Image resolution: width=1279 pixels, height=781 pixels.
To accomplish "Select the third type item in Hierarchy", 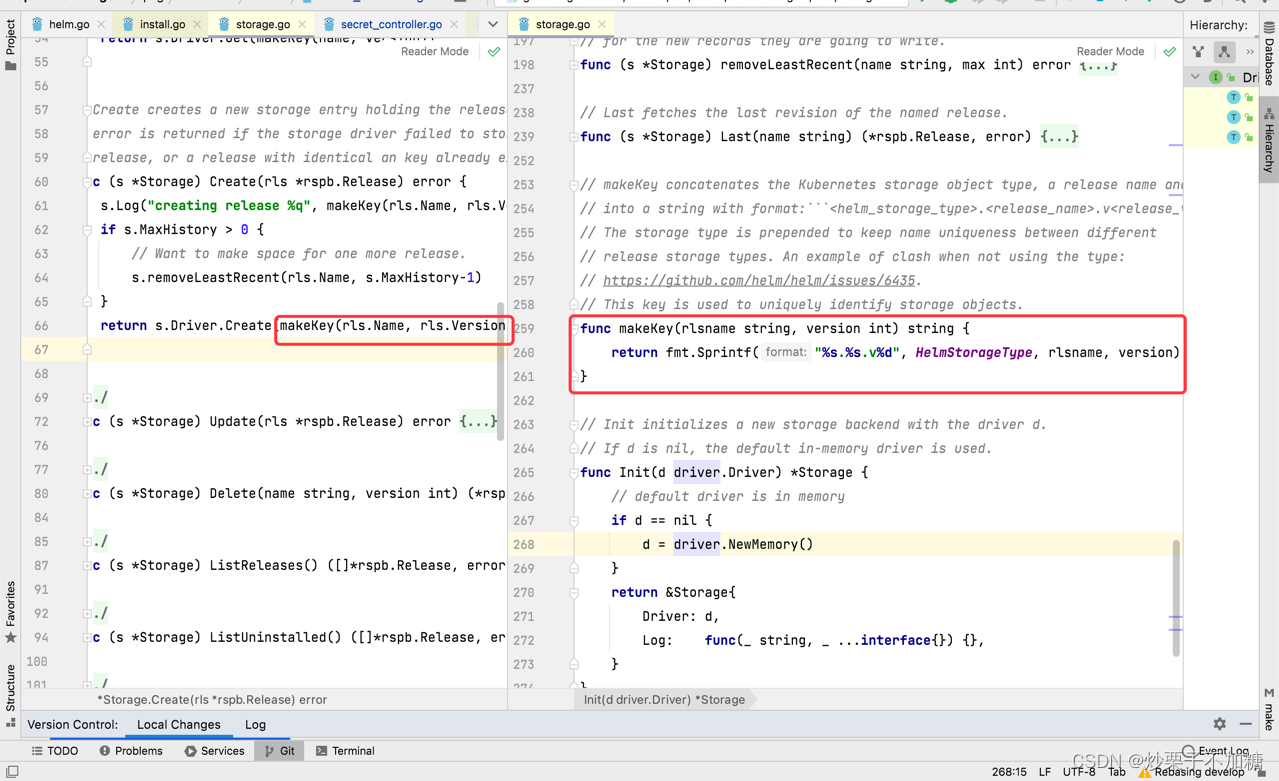I will coord(1233,137).
